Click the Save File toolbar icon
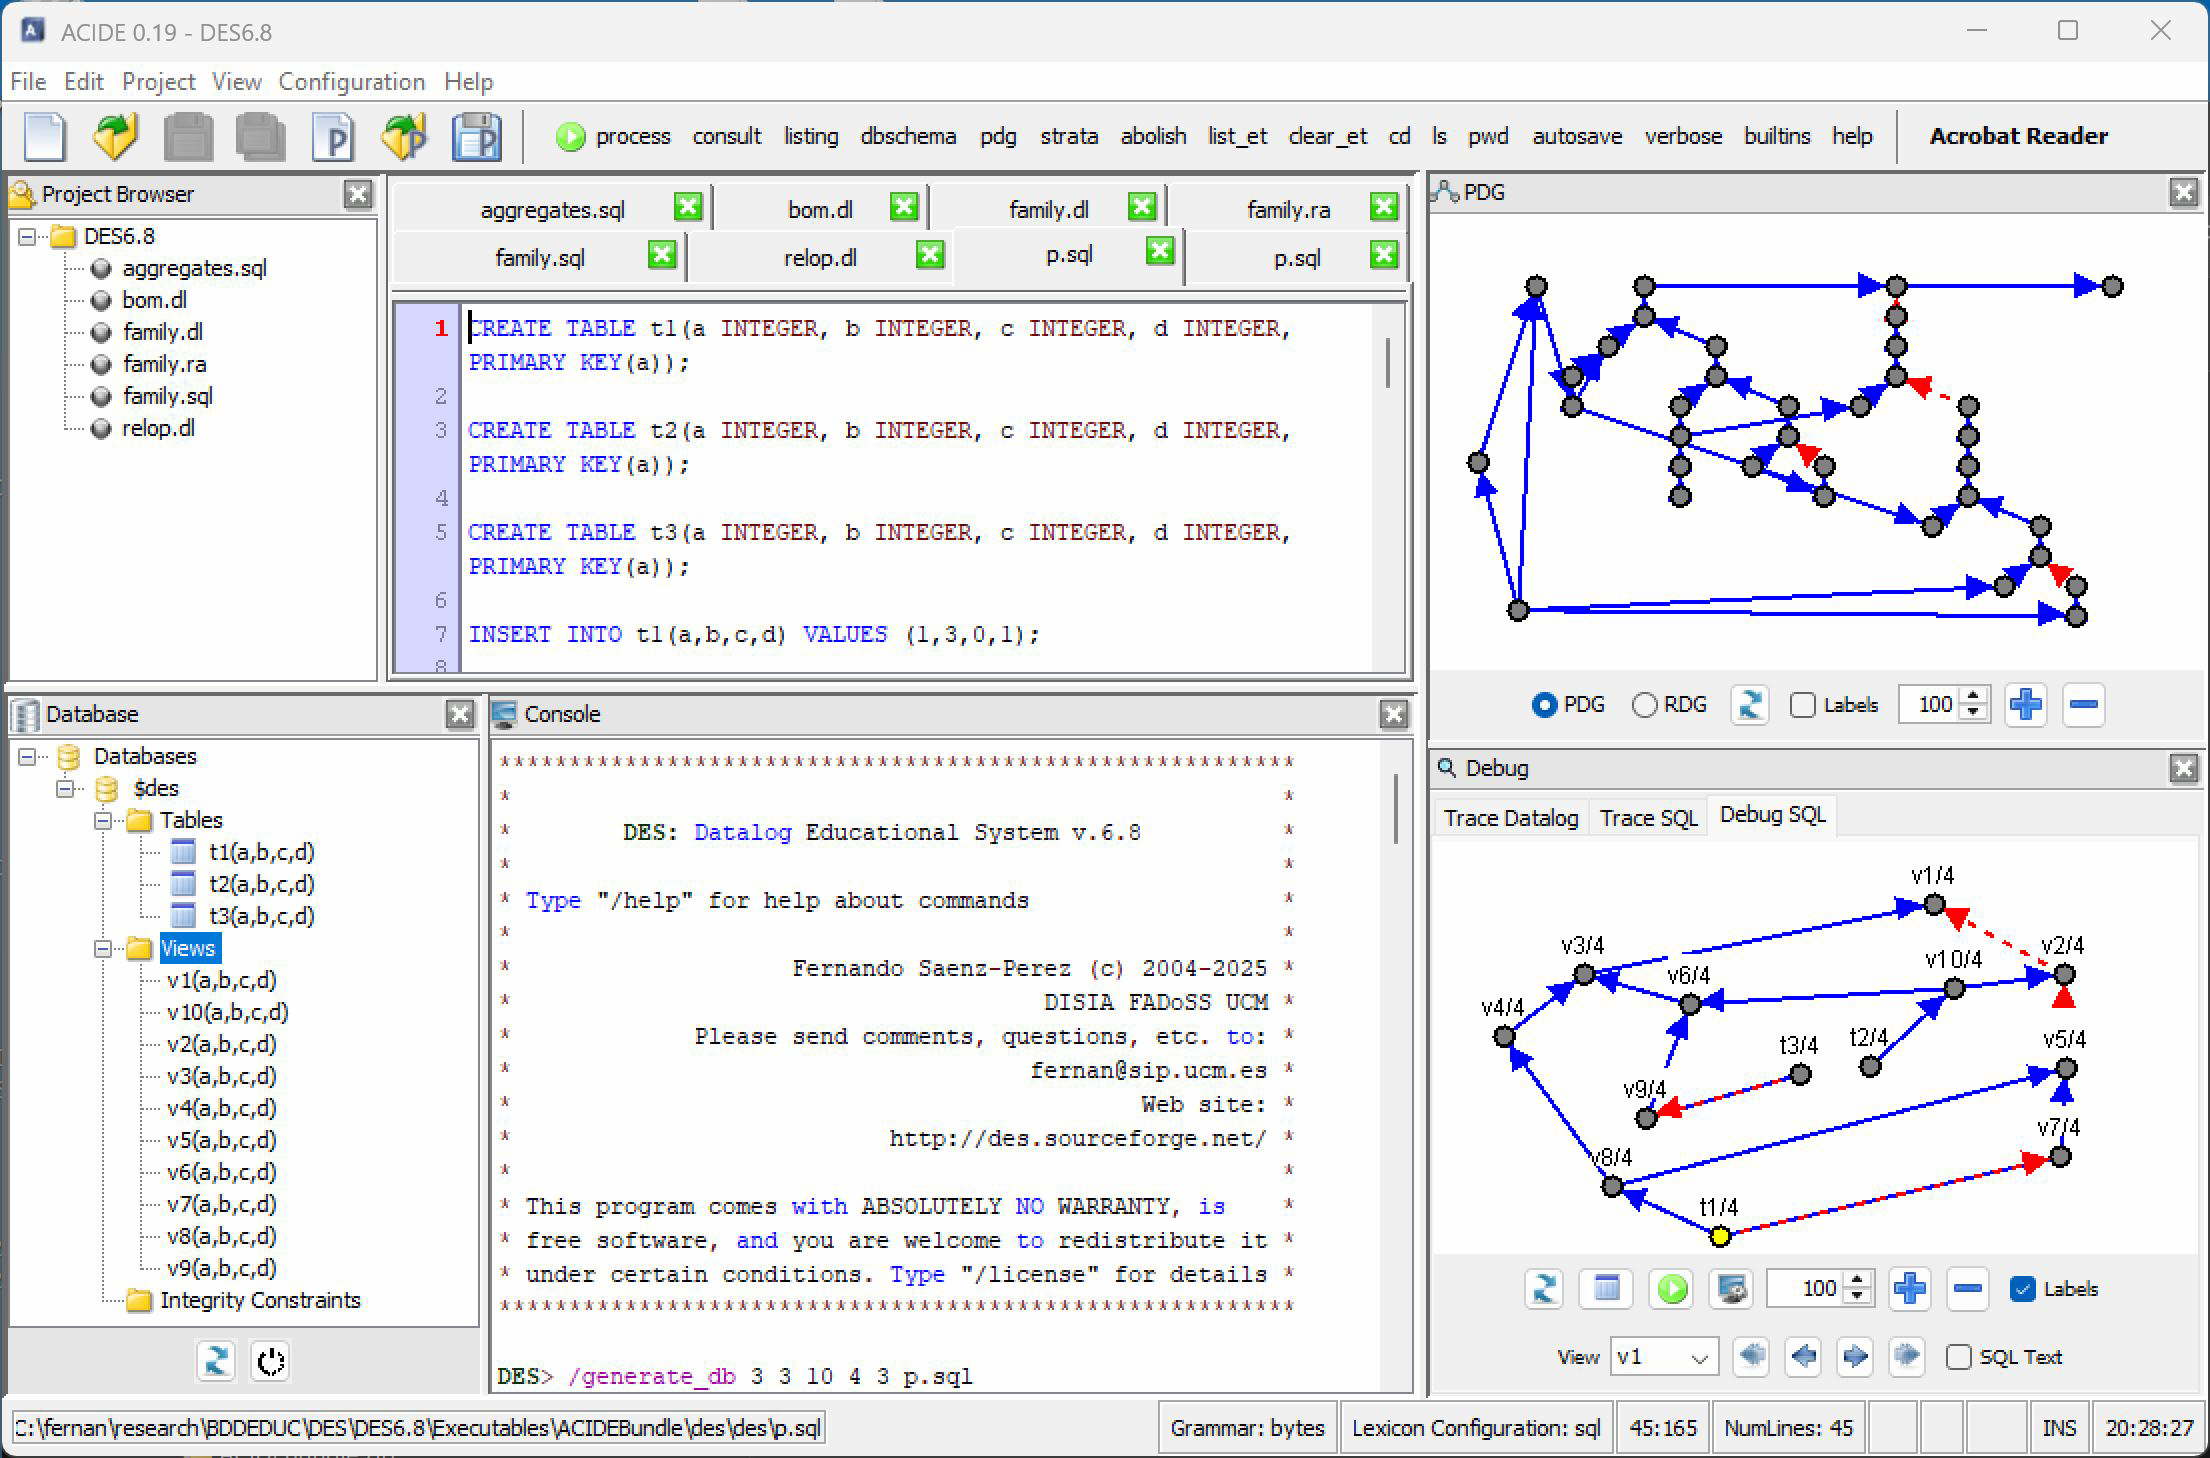 188,136
